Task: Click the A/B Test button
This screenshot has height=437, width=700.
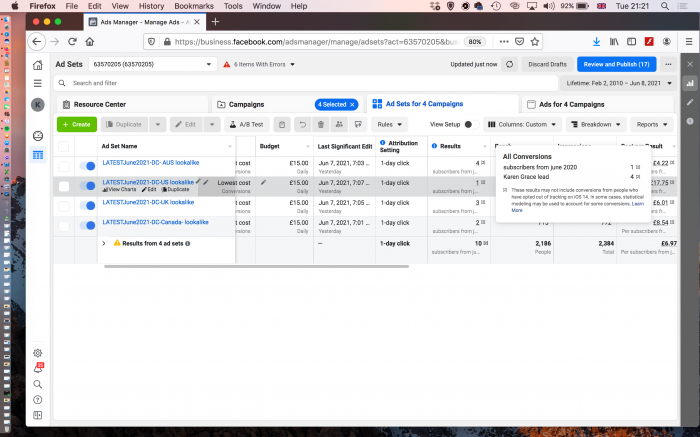Action: click(247, 125)
